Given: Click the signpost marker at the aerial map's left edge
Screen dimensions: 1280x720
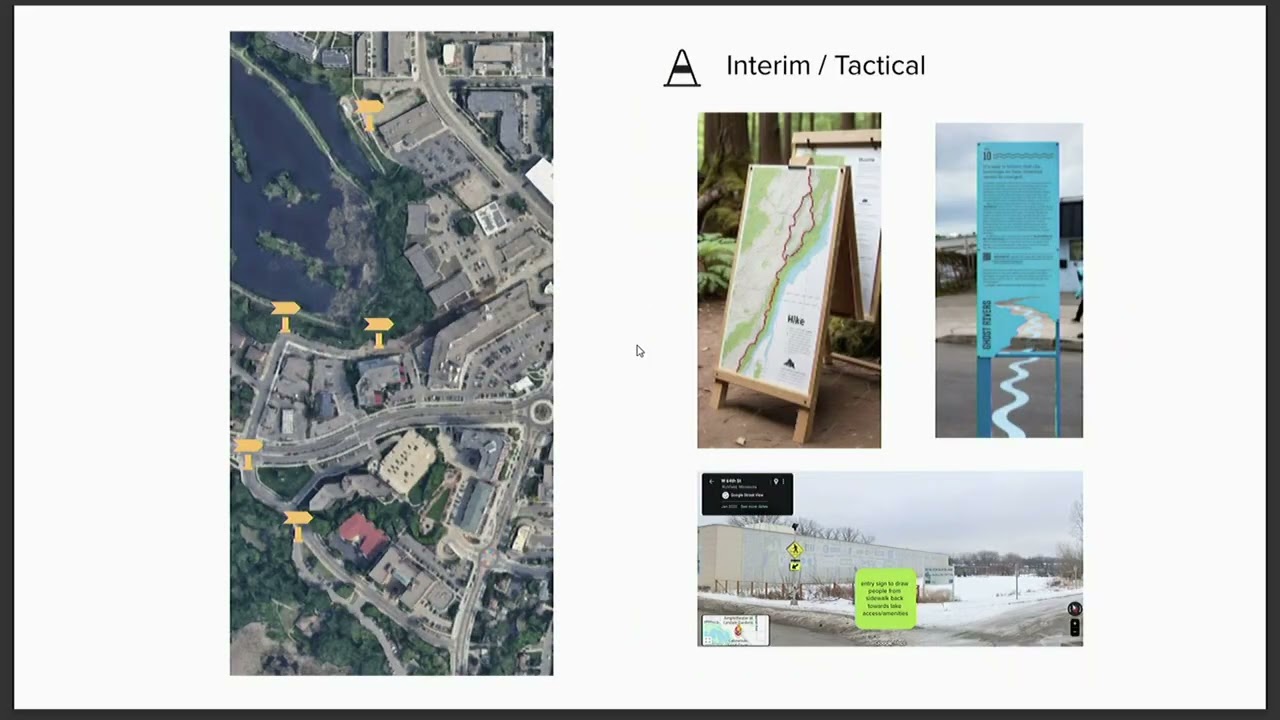Looking at the screenshot, I should (x=247, y=453).
